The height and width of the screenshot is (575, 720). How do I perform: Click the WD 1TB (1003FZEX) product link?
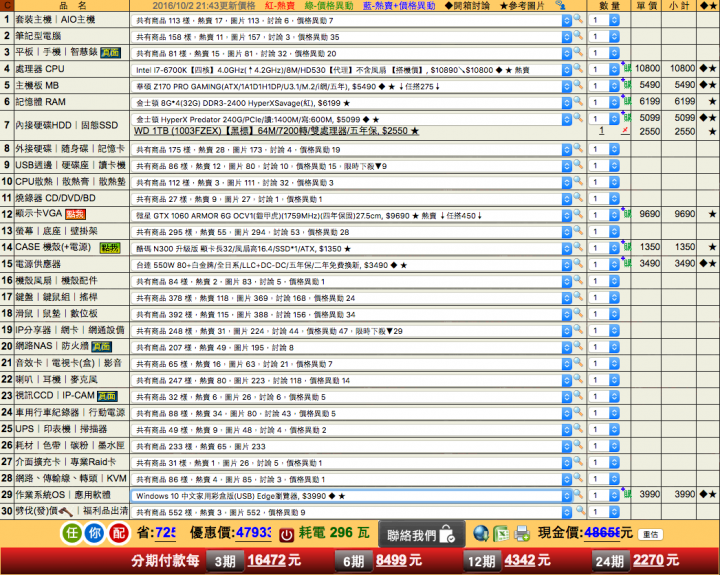click(x=276, y=131)
